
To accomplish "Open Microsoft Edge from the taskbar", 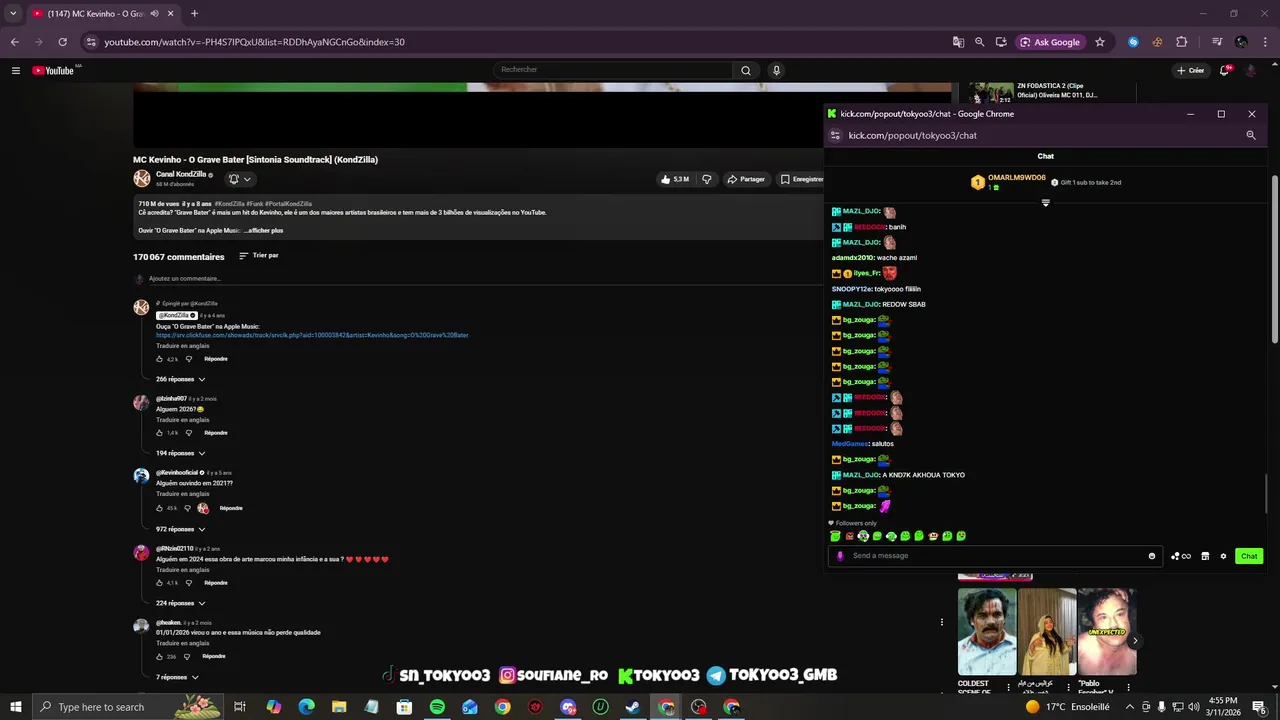I will pyautogui.click(x=306, y=707).
